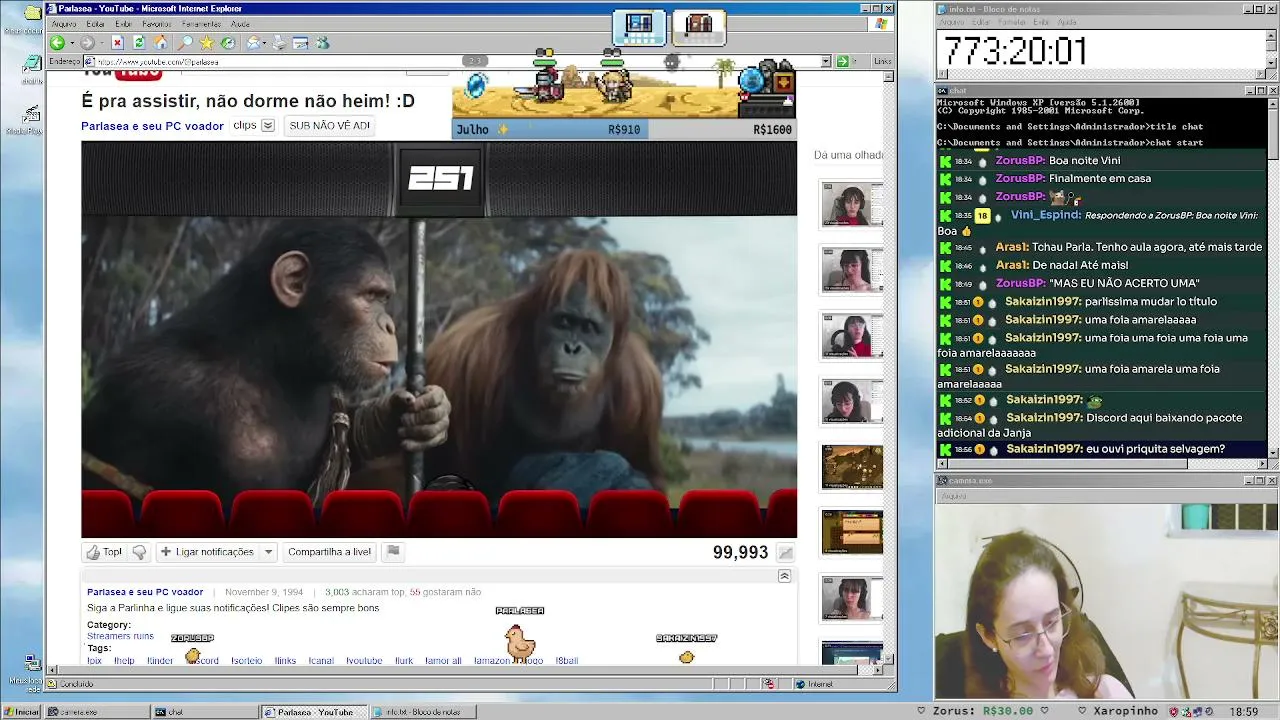Refresh the page in Internet Explorer
1280x720 pixels.
[x=139, y=43]
